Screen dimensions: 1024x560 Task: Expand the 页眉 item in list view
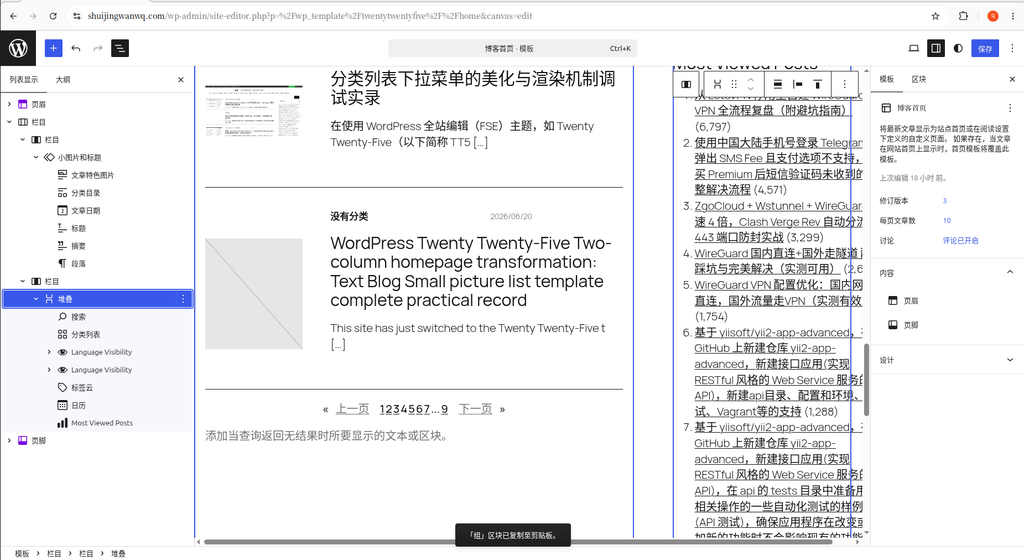point(9,104)
